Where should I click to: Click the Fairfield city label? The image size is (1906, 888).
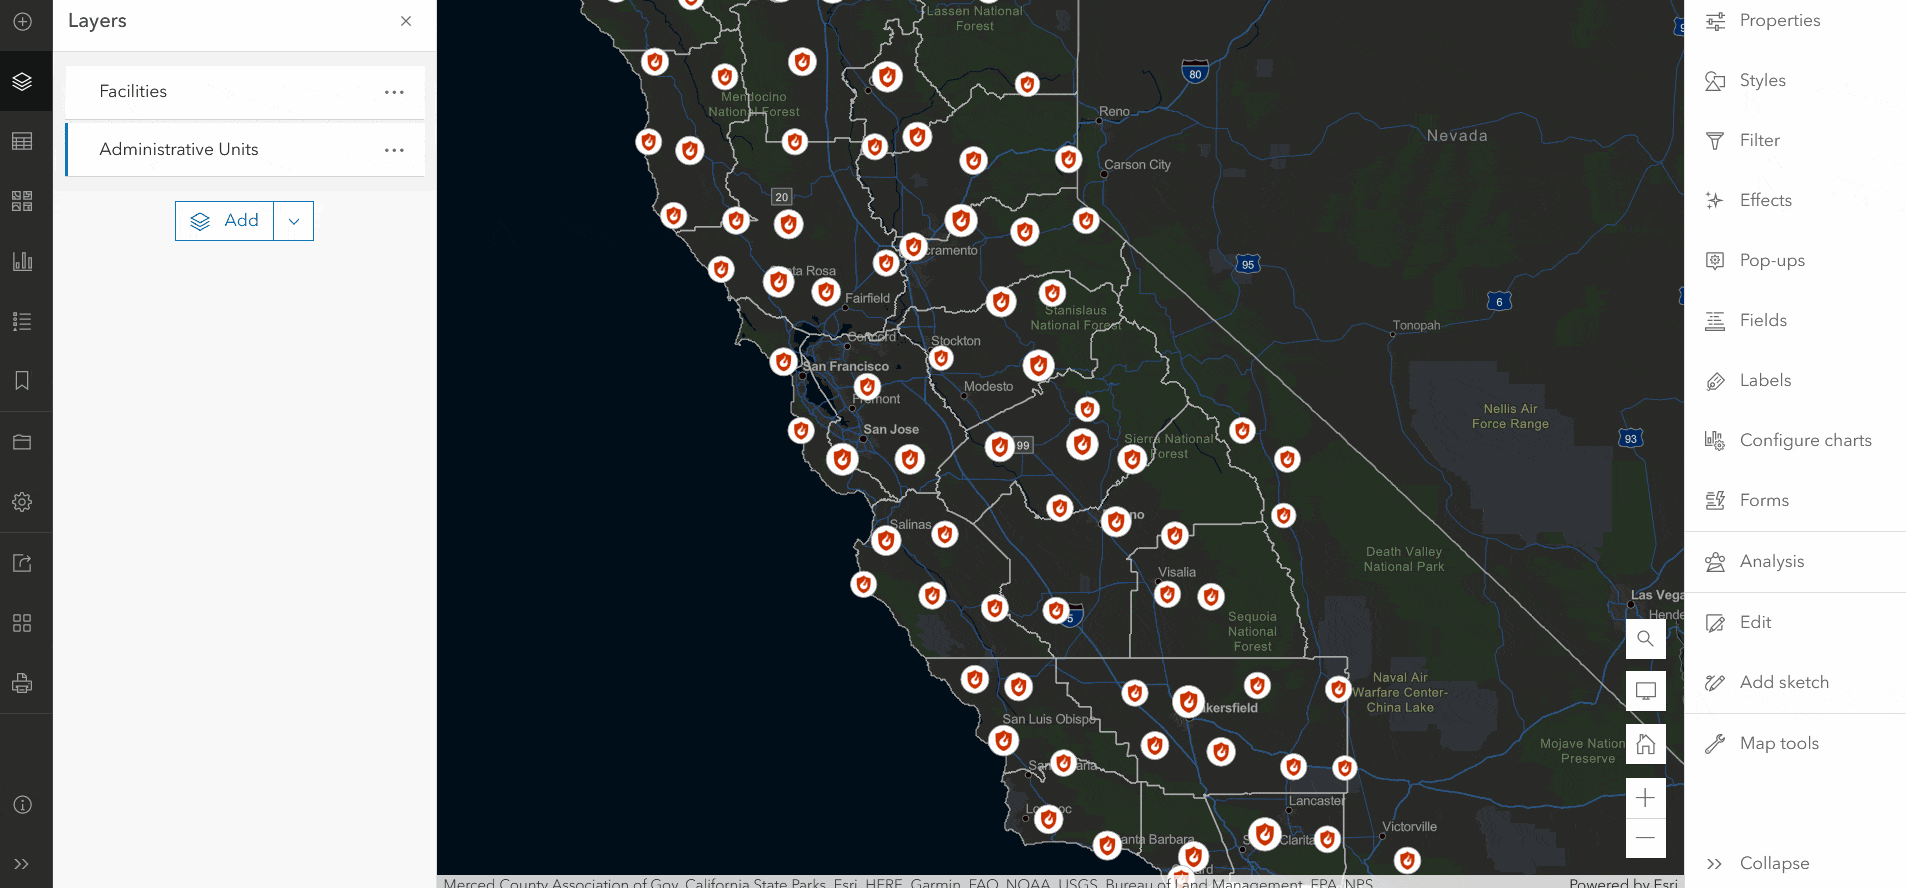pyautogui.click(x=867, y=299)
